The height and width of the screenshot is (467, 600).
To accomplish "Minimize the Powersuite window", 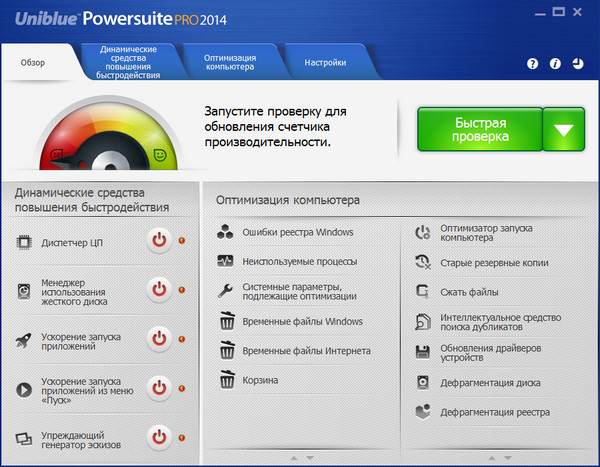I will click(x=540, y=14).
